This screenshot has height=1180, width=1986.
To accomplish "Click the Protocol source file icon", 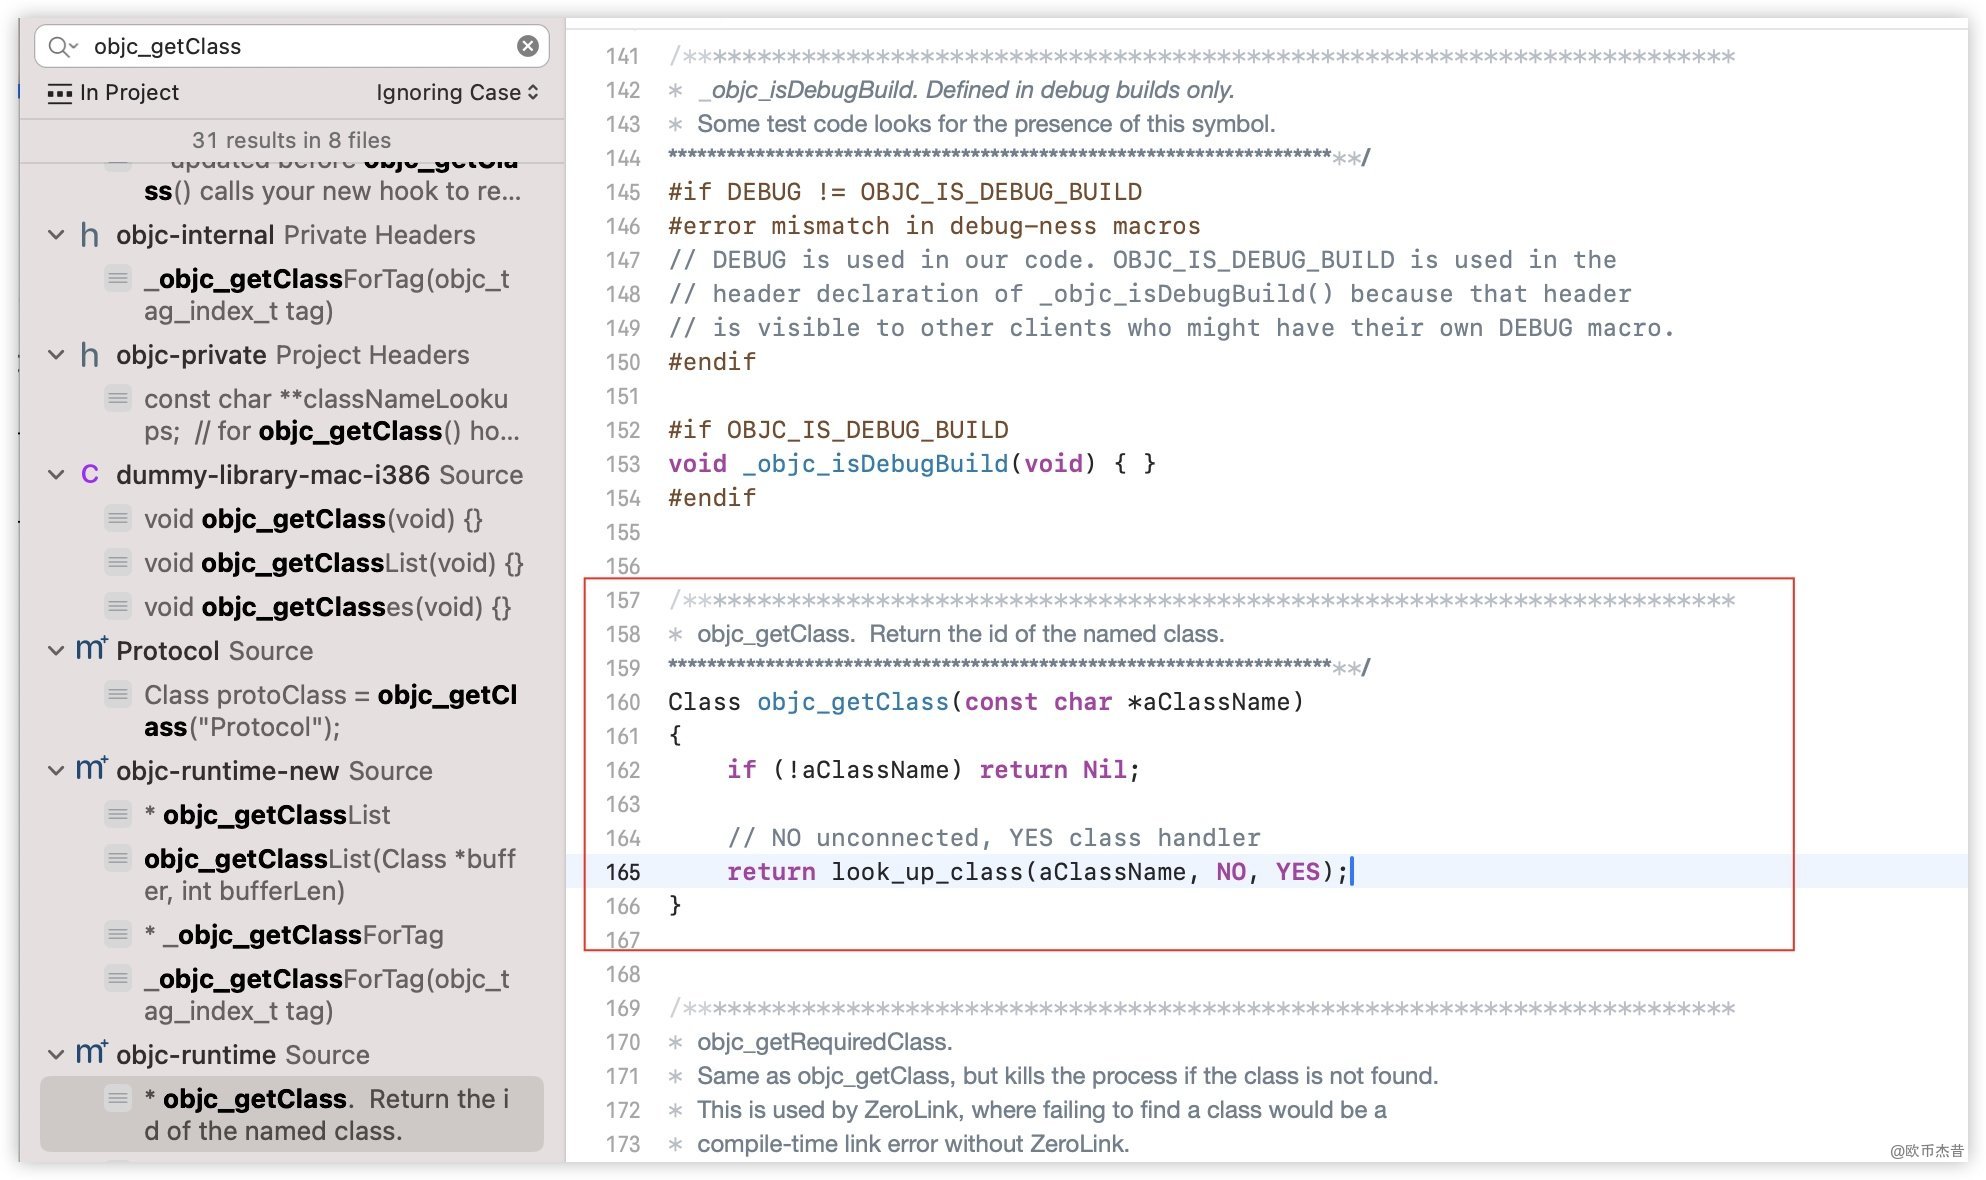I will pyautogui.click(x=91, y=650).
